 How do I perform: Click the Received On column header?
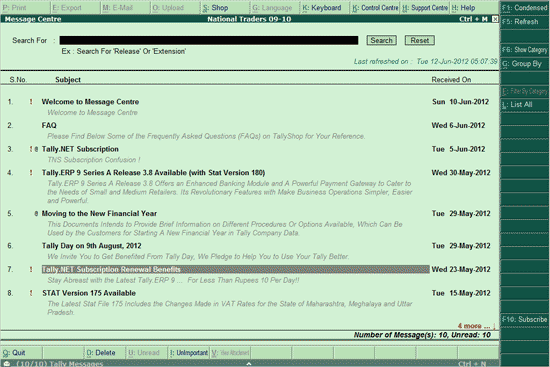pyautogui.click(x=451, y=80)
